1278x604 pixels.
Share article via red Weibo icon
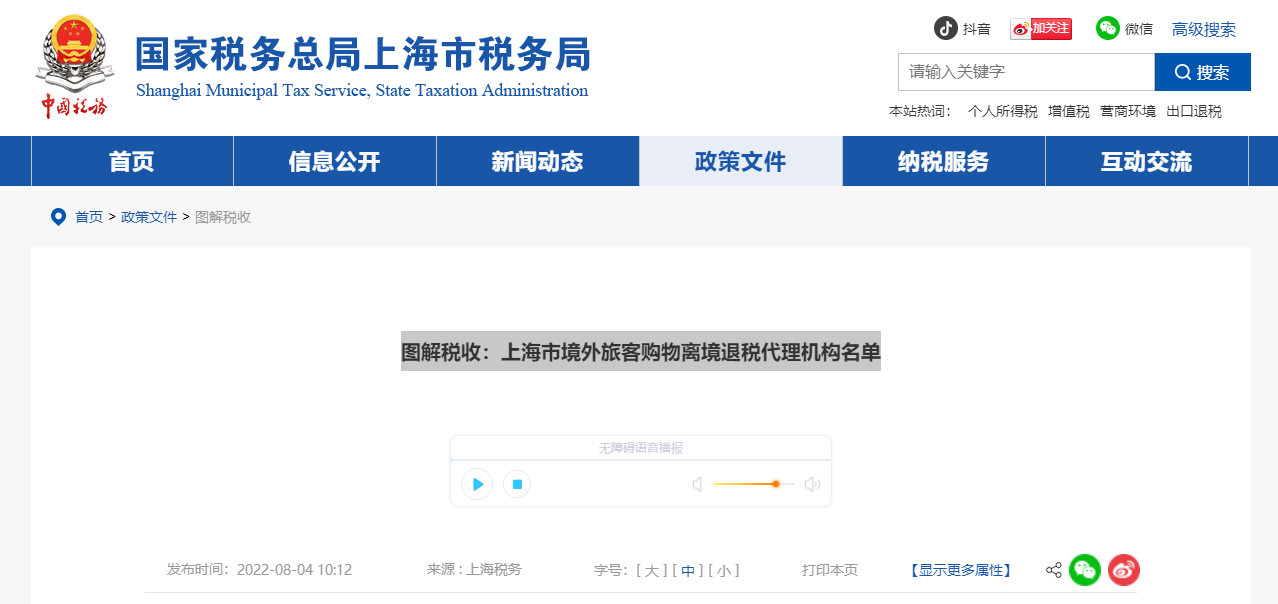(1124, 570)
